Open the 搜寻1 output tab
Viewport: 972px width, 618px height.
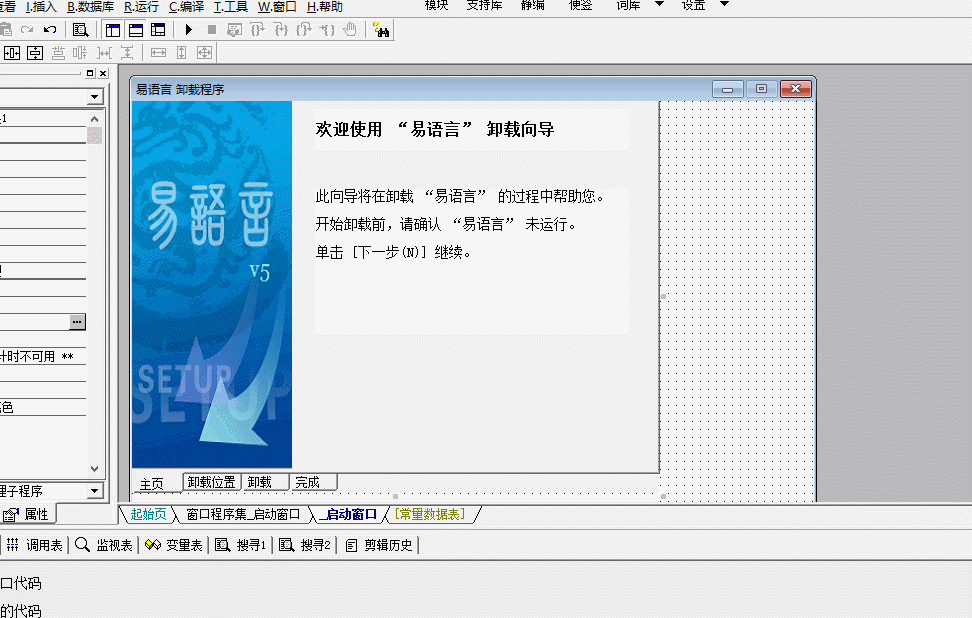pos(241,545)
